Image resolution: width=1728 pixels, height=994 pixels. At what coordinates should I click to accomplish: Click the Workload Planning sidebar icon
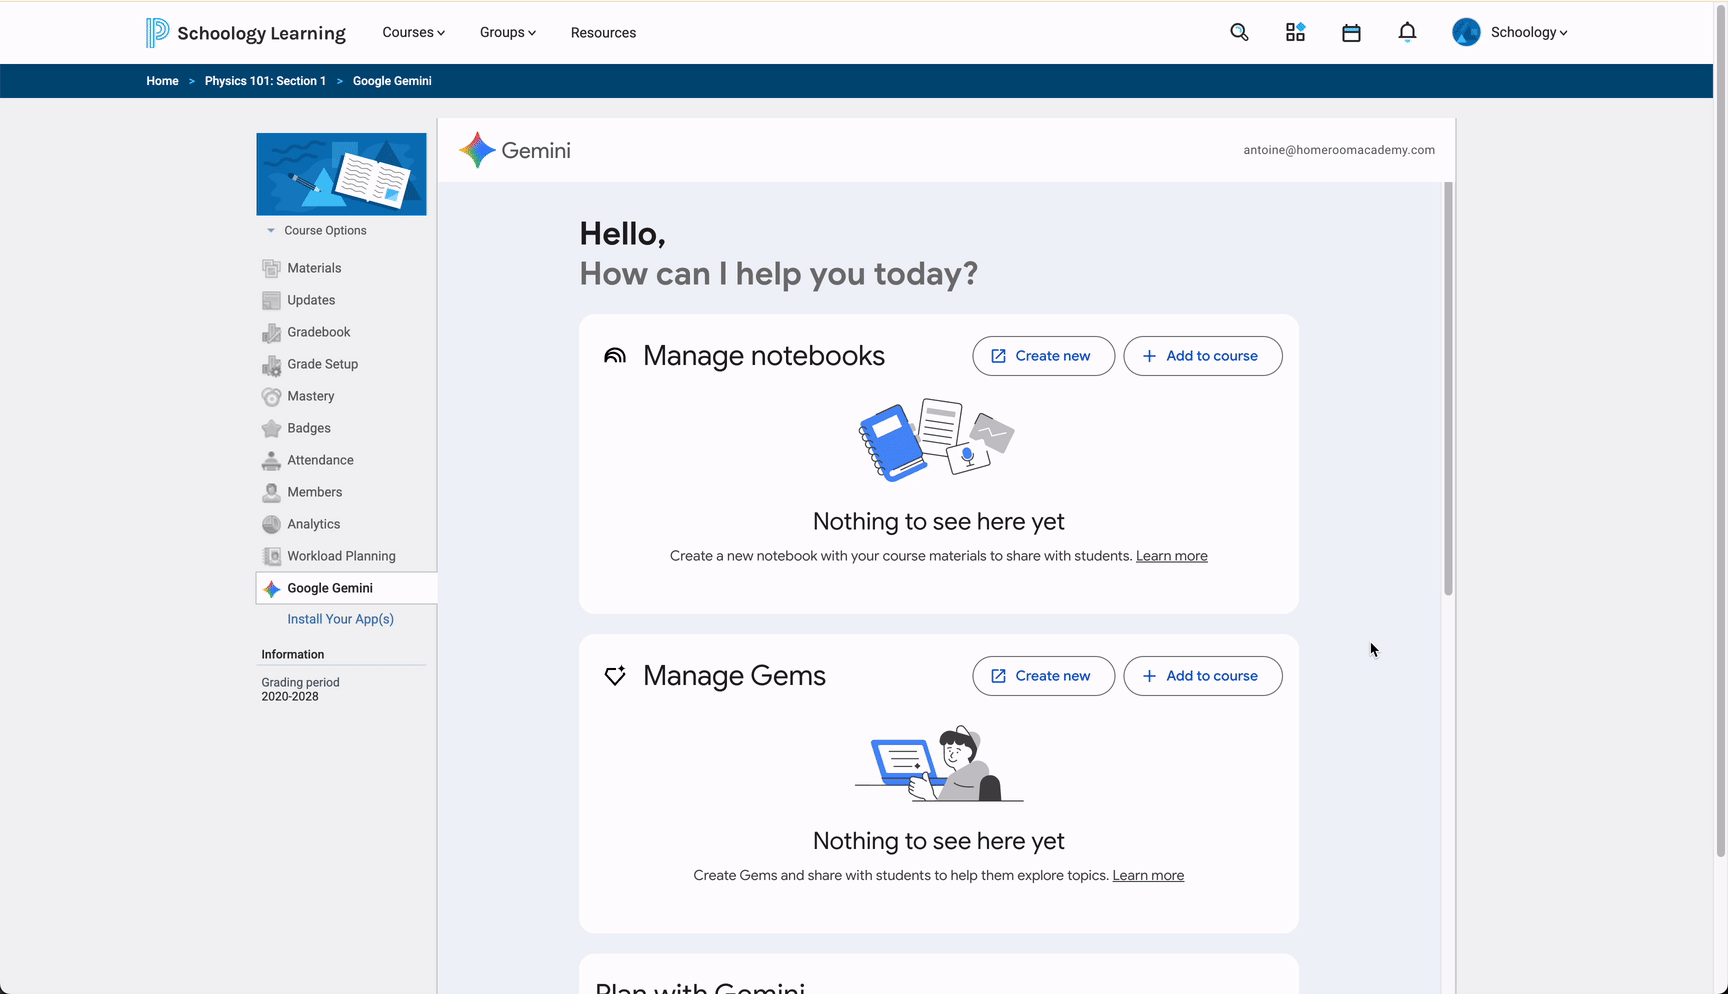point(271,556)
